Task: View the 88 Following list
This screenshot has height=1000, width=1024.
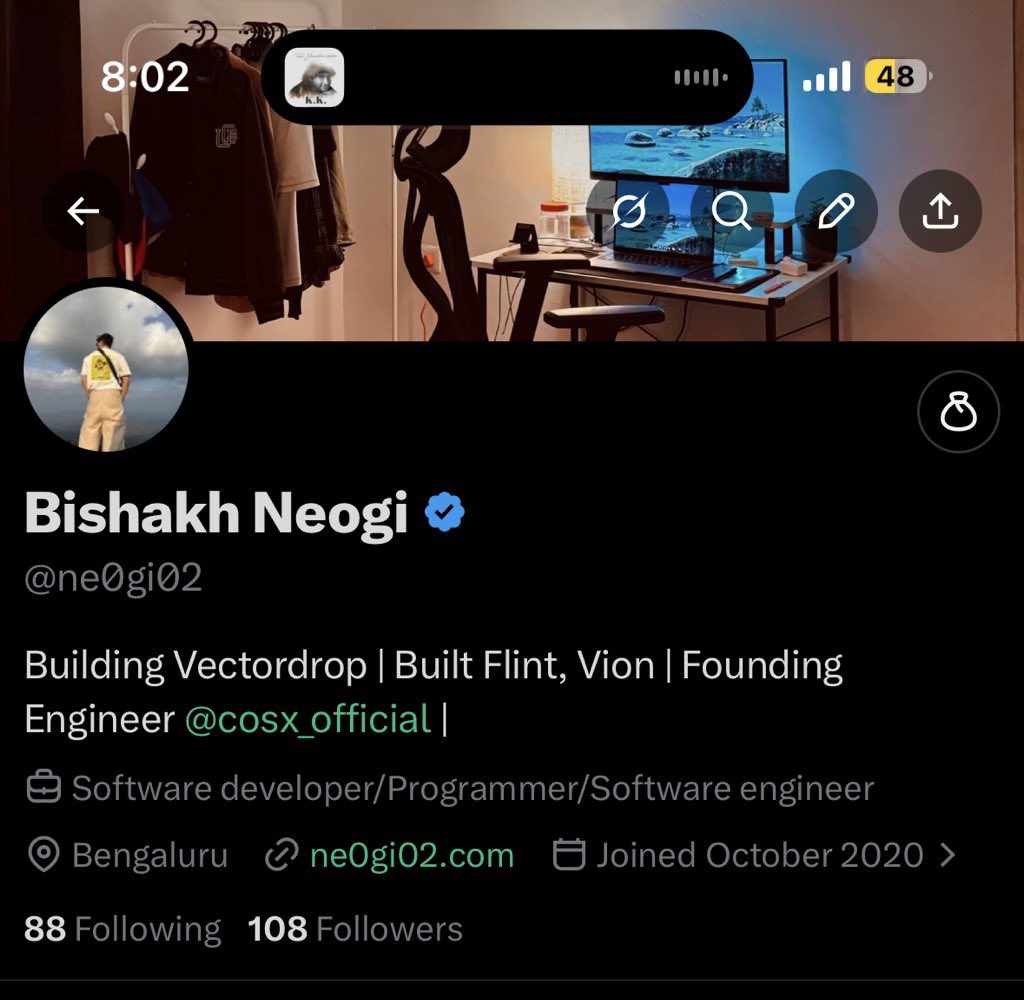Action: click(123, 928)
